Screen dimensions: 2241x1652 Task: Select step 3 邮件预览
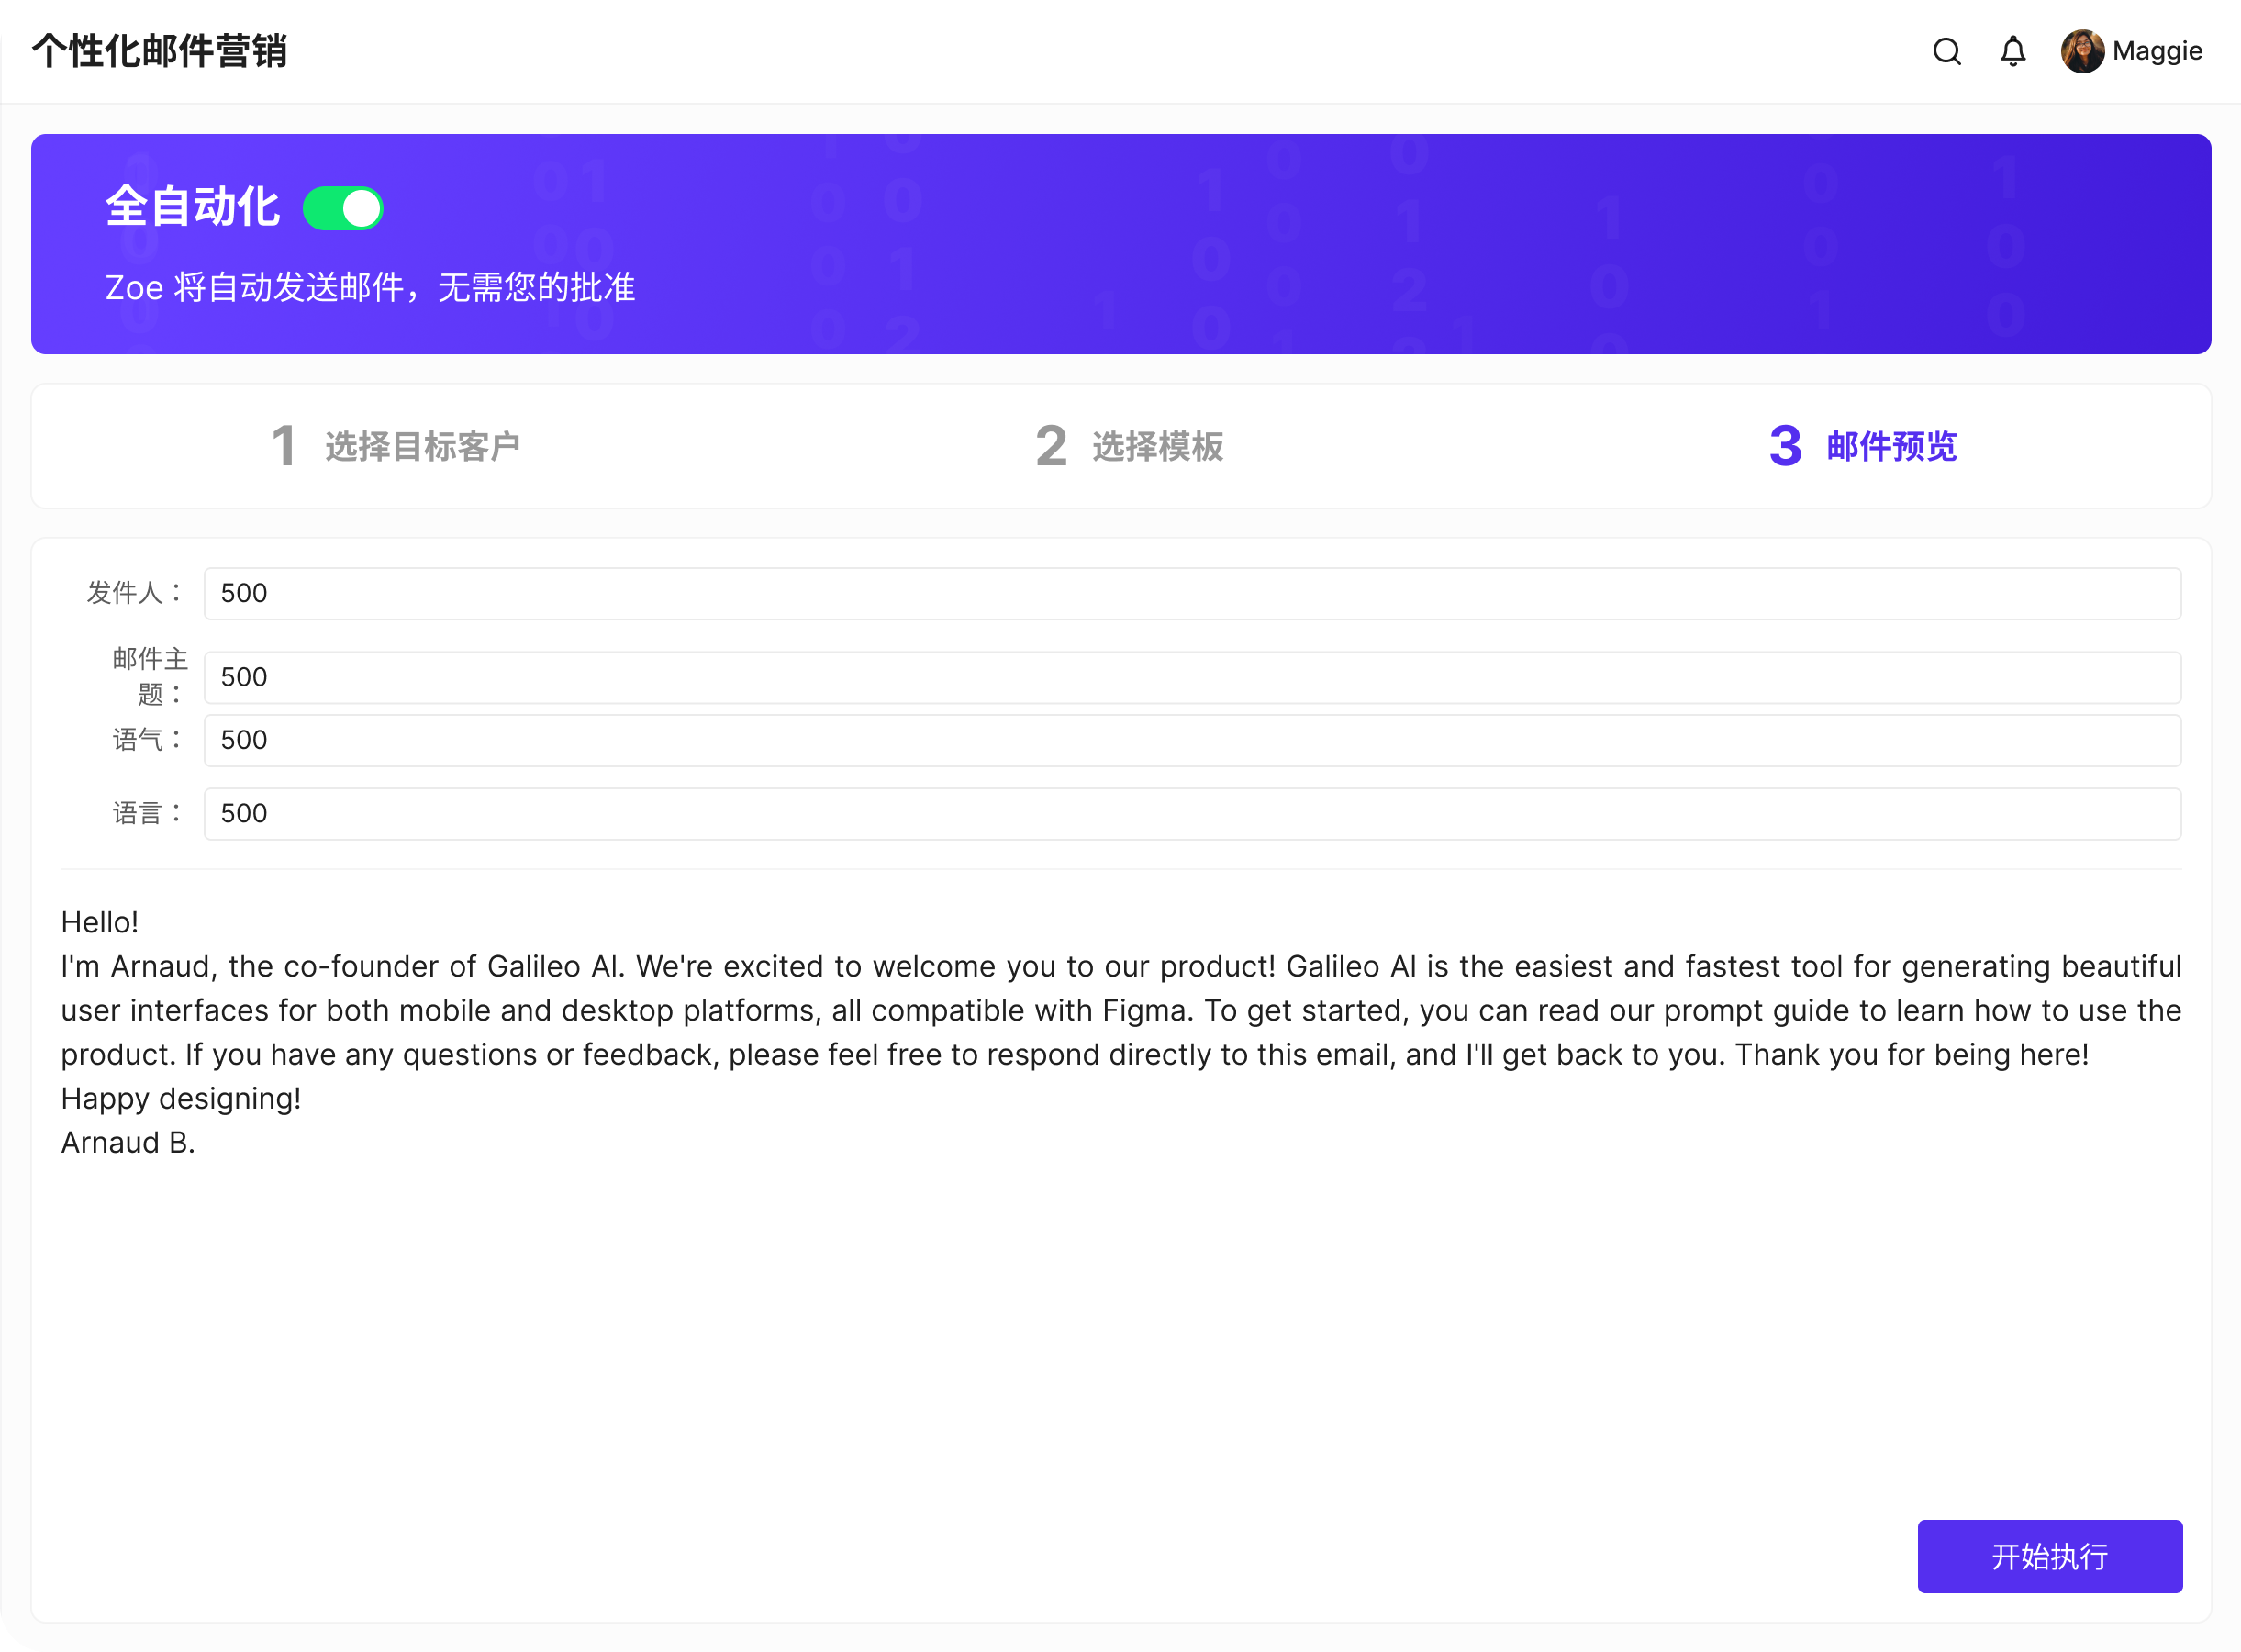click(x=1863, y=446)
